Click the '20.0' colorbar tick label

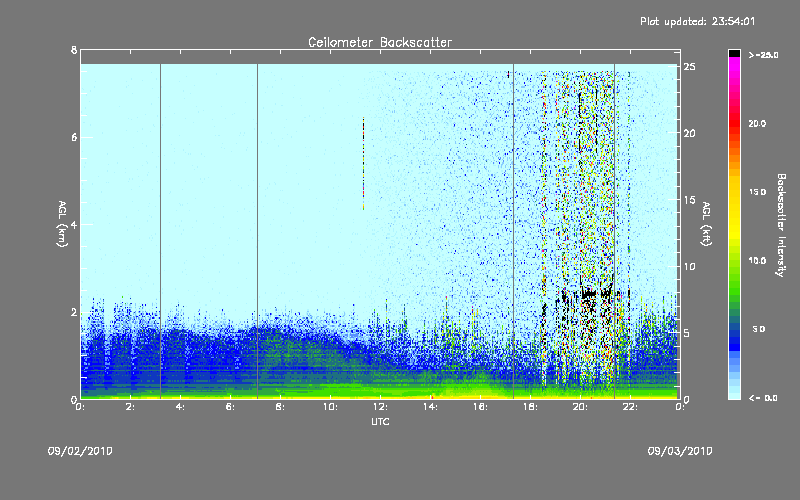[757, 123]
